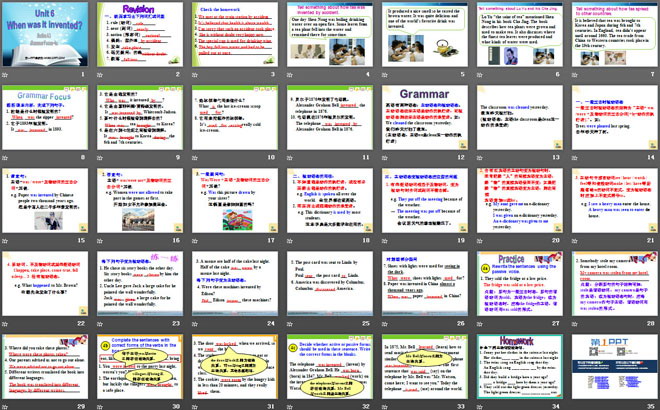Click the animation star icon under slide 5
The width and height of the screenshot is (660, 410).
[x=385, y=75]
